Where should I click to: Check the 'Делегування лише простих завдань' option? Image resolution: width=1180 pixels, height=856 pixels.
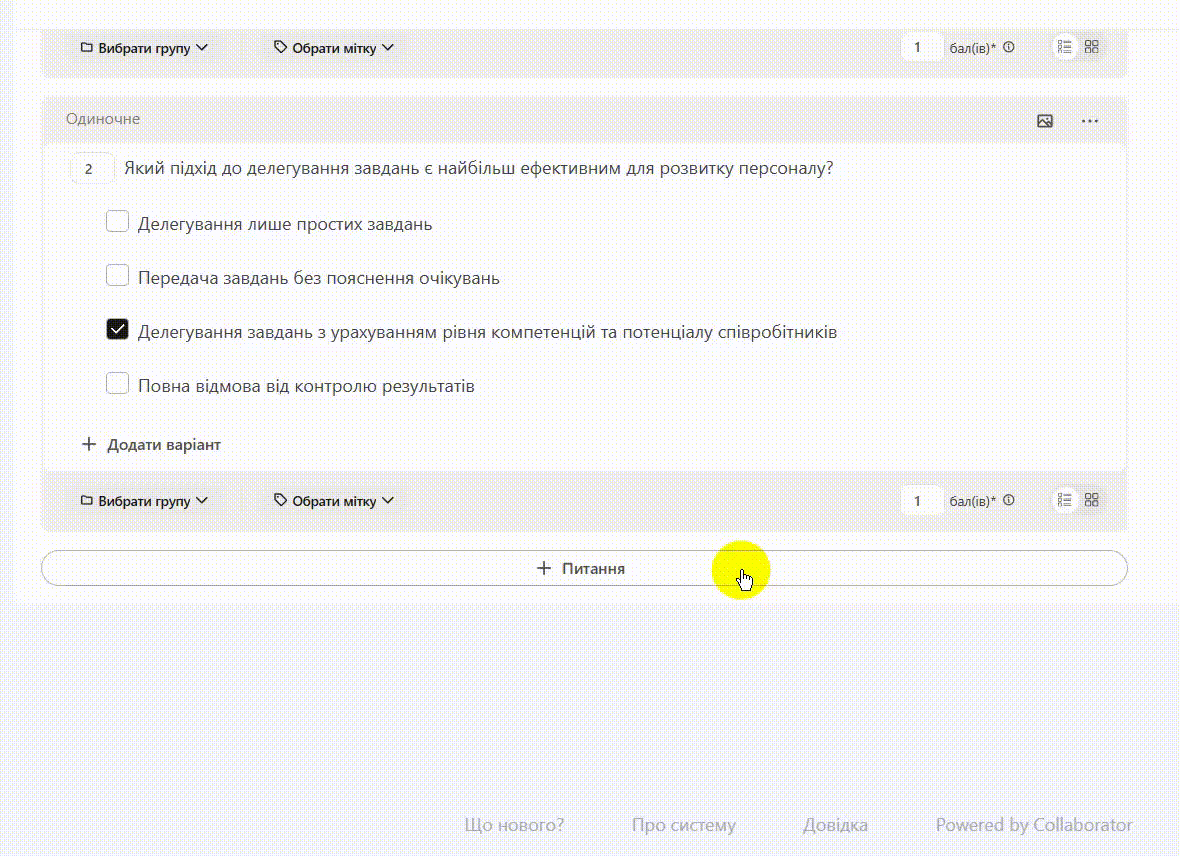tap(118, 222)
